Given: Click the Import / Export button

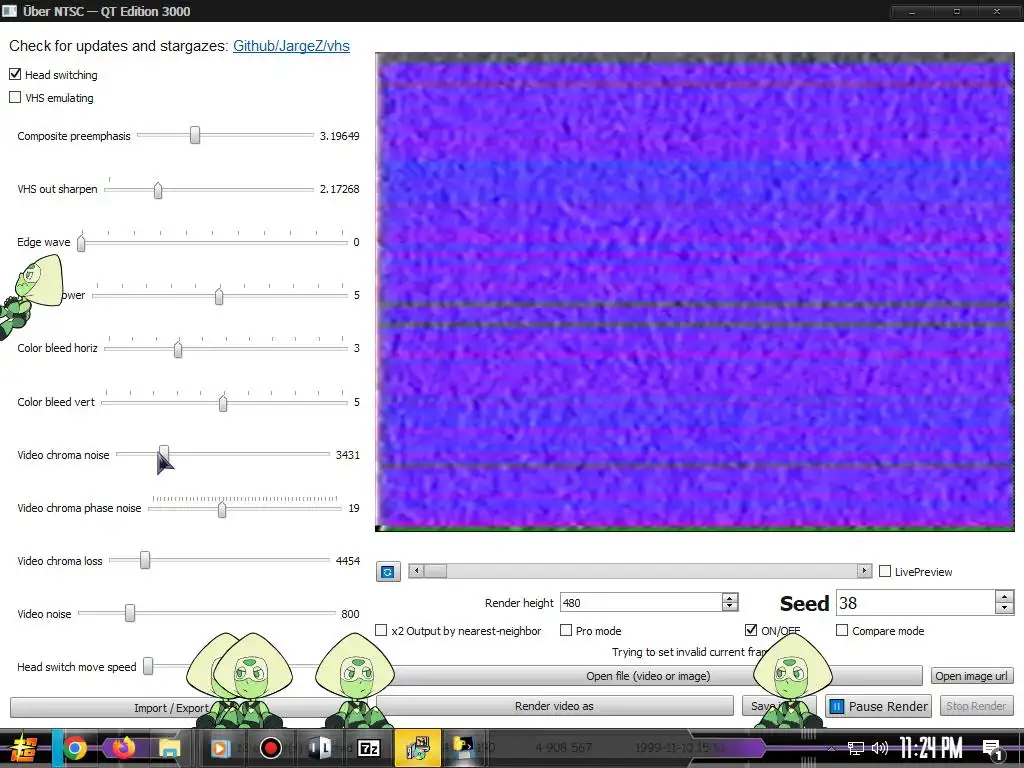Looking at the screenshot, I should tap(171, 708).
